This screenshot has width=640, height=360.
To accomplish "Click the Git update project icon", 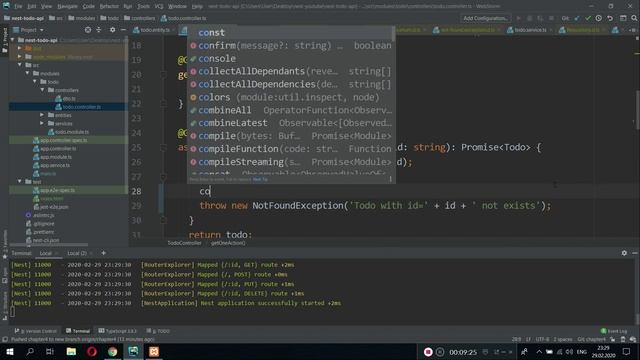I will (577, 18).
